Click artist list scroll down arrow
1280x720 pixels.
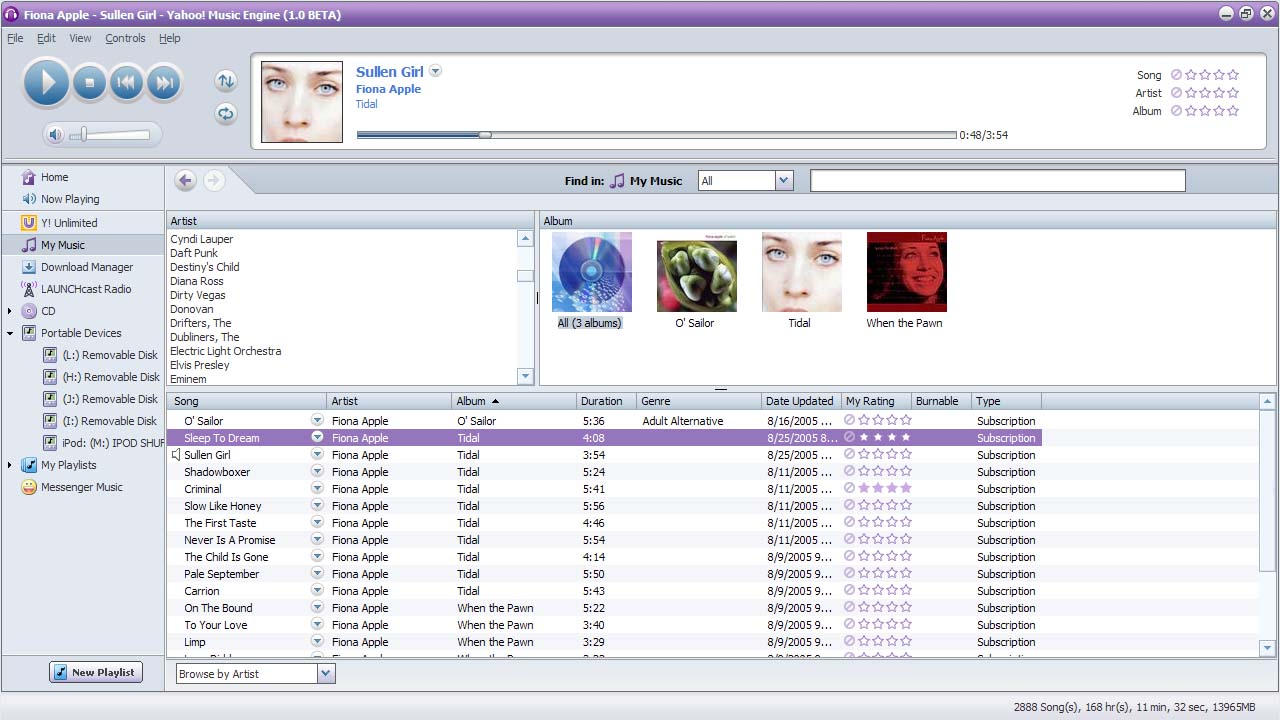(x=525, y=376)
